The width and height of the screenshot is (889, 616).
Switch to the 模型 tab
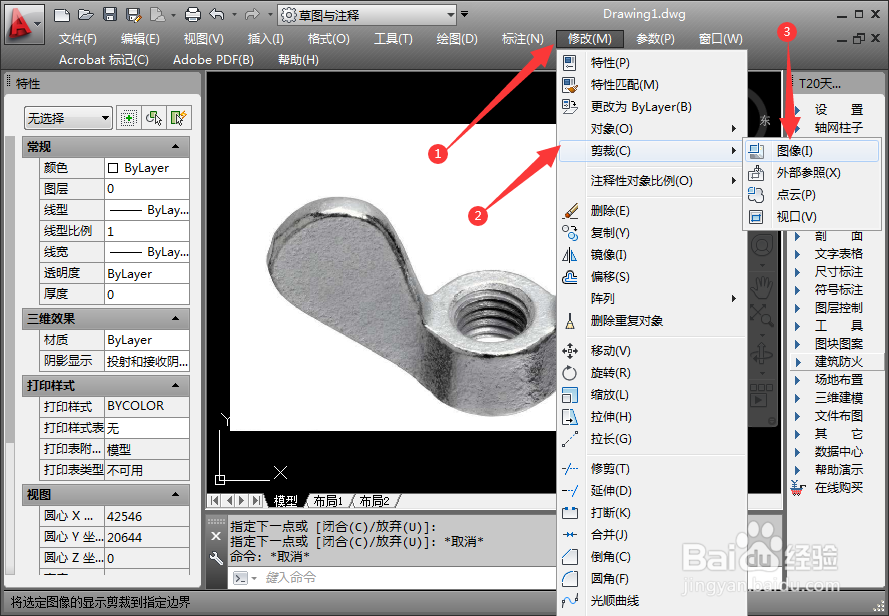pos(285,500)
